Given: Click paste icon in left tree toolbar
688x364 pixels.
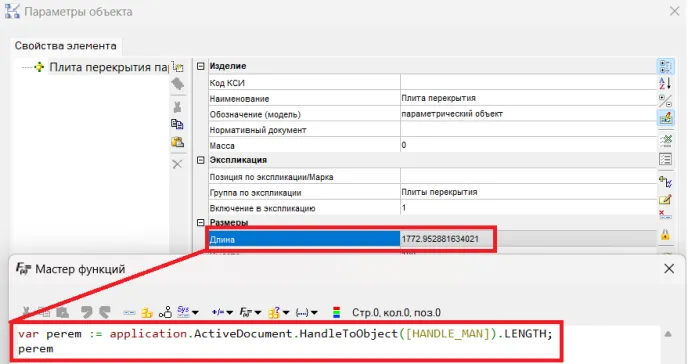Looking at the screenshot, I should (177, 142).
